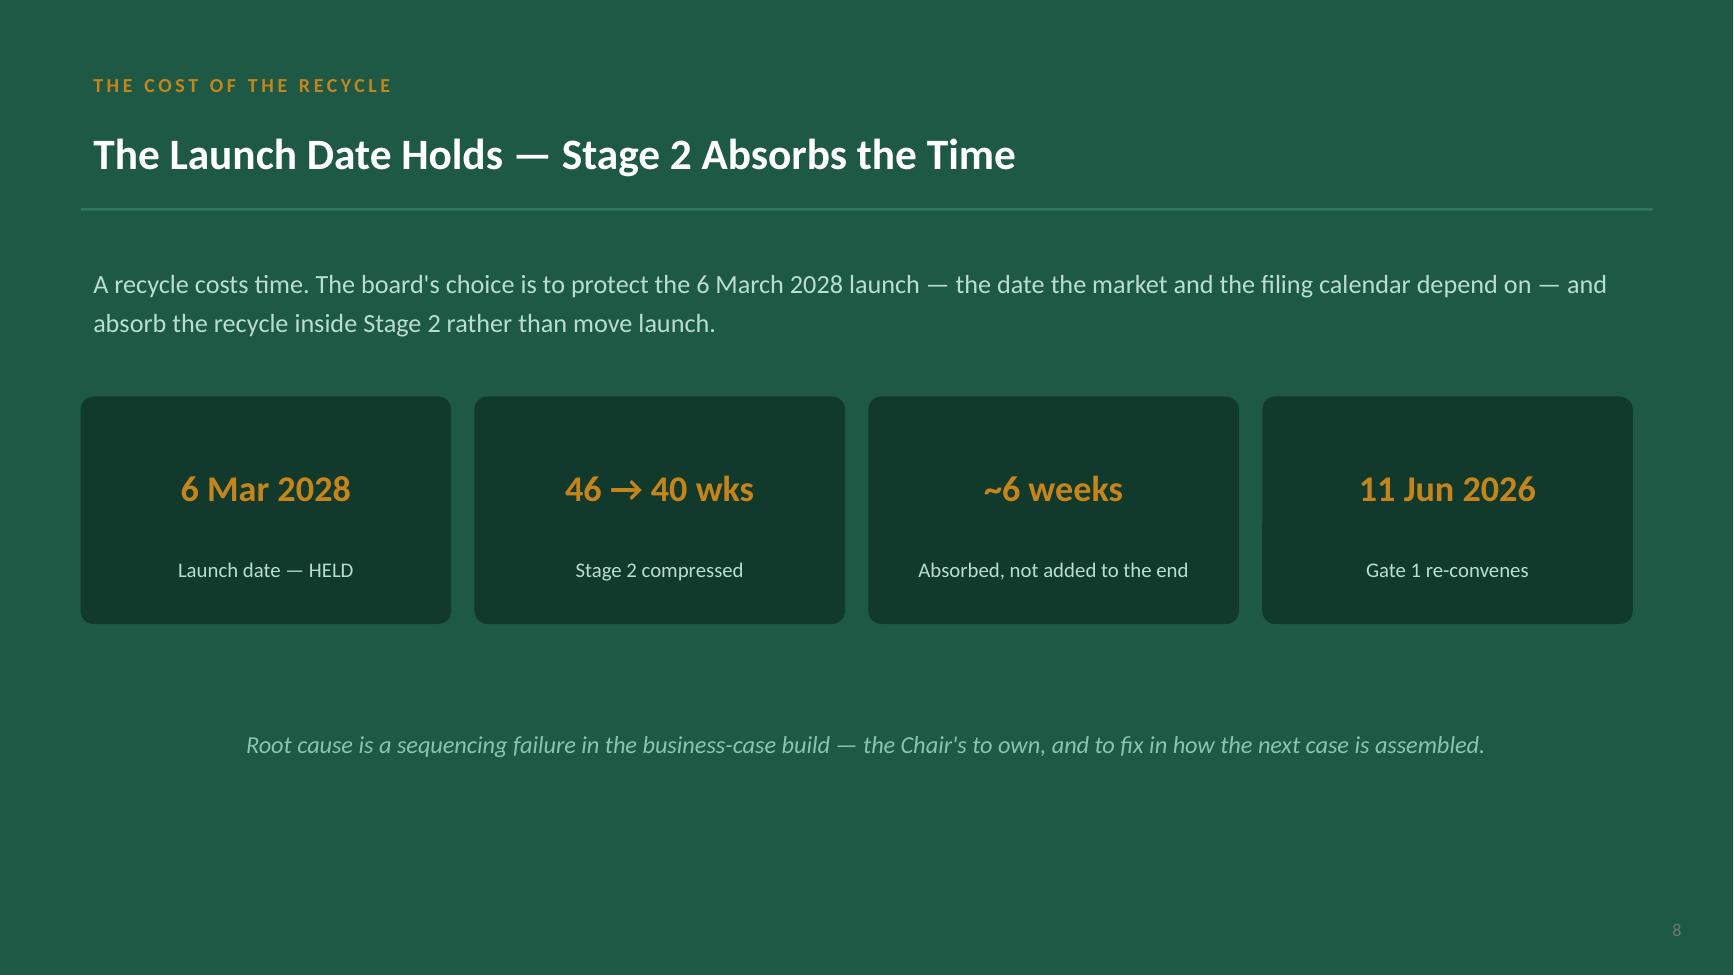This screenshot has width=1734, height=975.
Task: Click the 'Stage 2 compressed' caption
Action: tap(659, 570)
